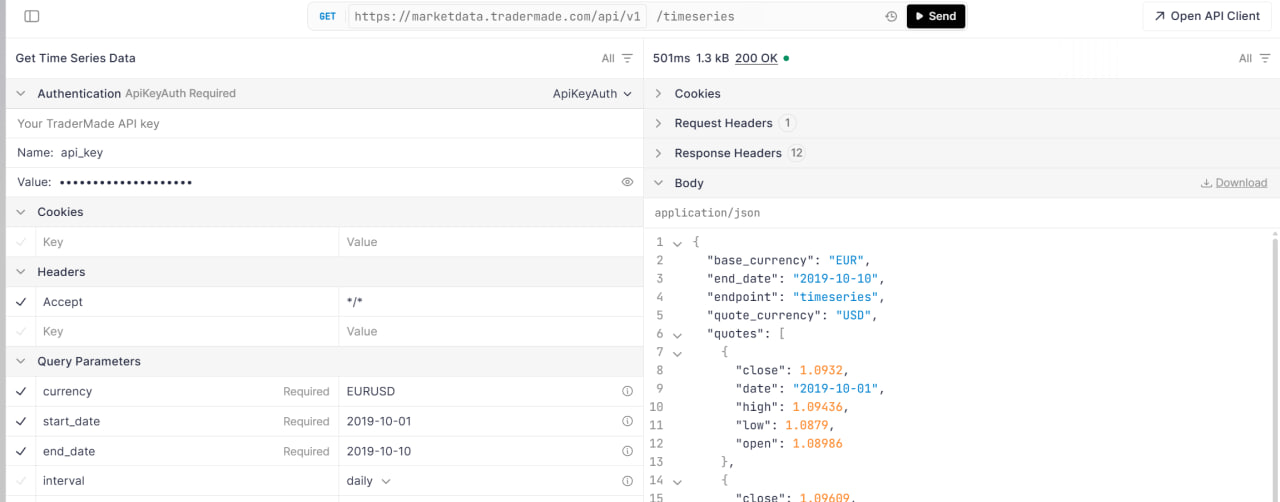Click the empty Headers Value input
The width and height of the screenshot is (1280, 502).
(x=490, y=331)
